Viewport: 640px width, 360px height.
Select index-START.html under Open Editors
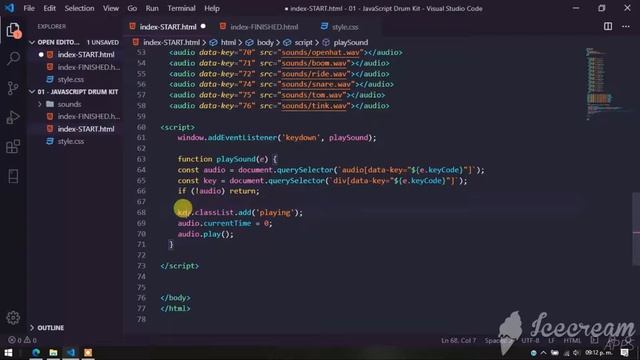tap(86, 54)
